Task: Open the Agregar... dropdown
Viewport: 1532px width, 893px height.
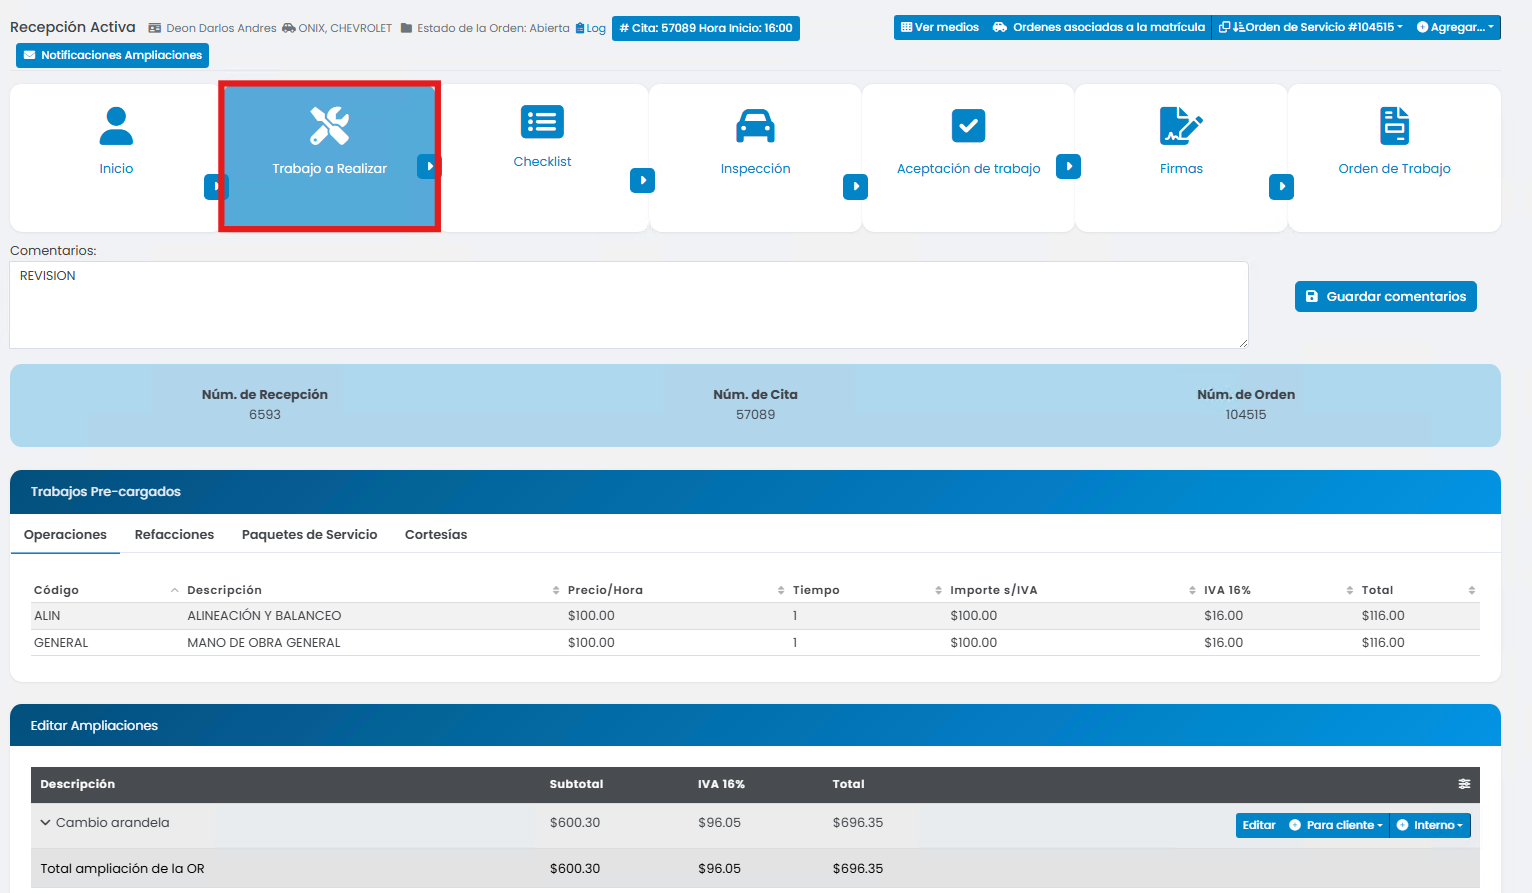Action: (1455, 27)
